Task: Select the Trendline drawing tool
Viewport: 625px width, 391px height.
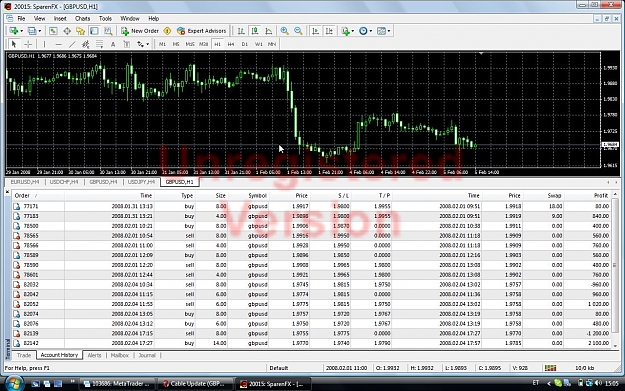Action: click(x=72, y=44)
